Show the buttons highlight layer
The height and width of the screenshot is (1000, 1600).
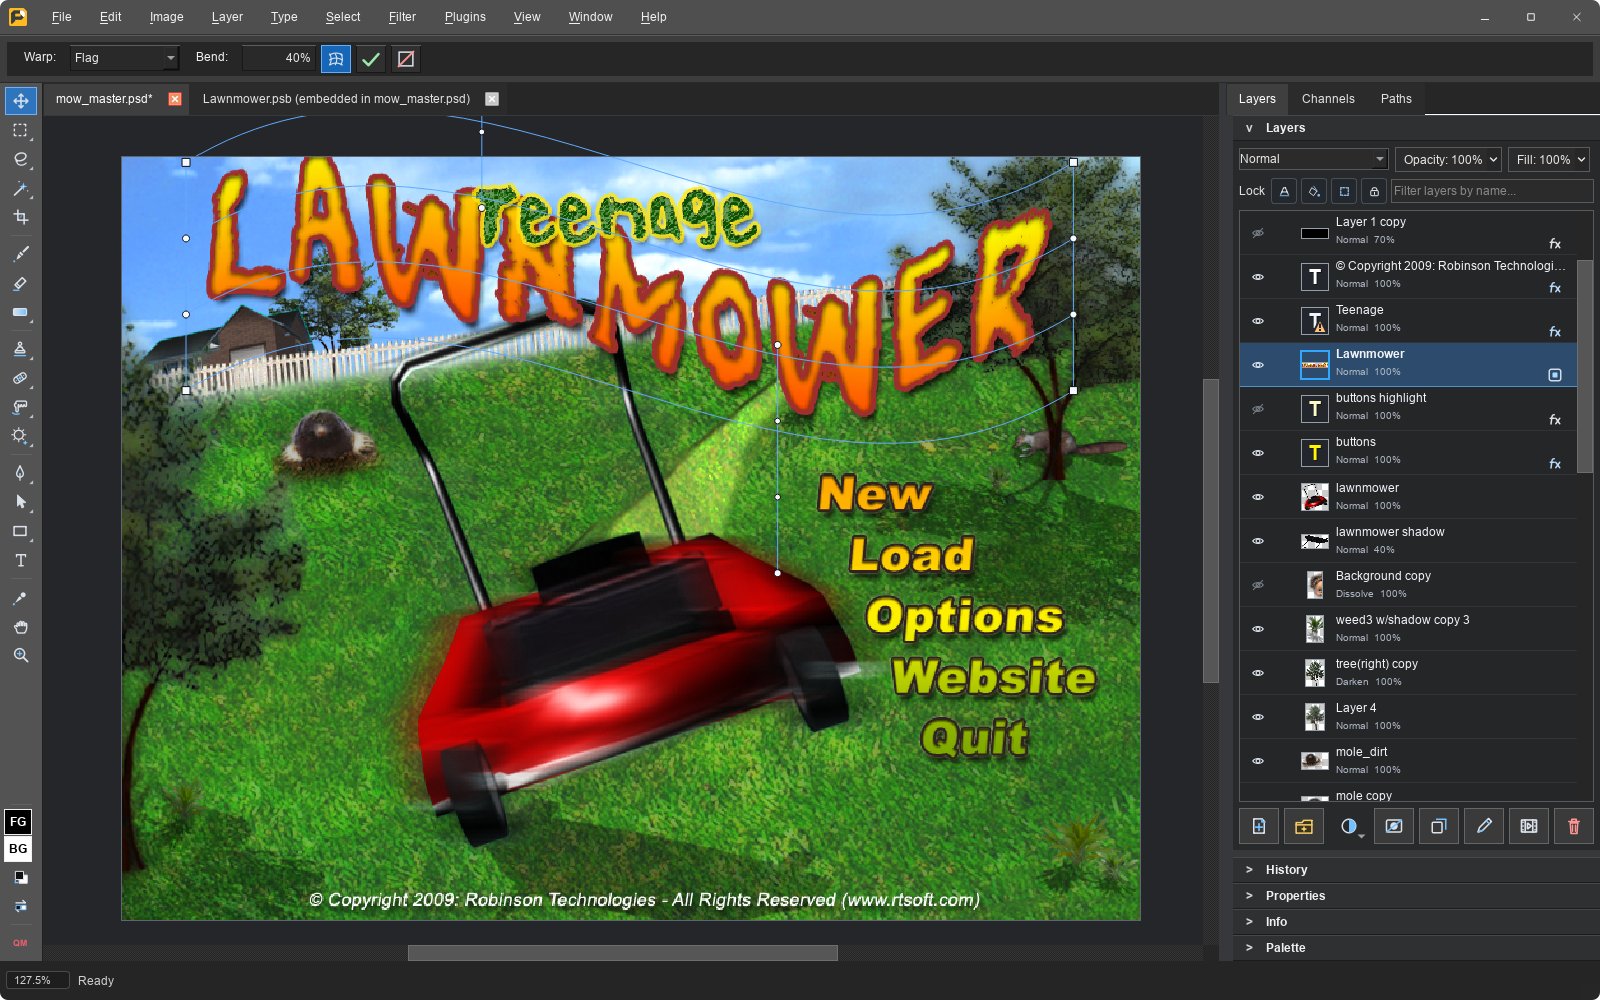(1258, 409)
